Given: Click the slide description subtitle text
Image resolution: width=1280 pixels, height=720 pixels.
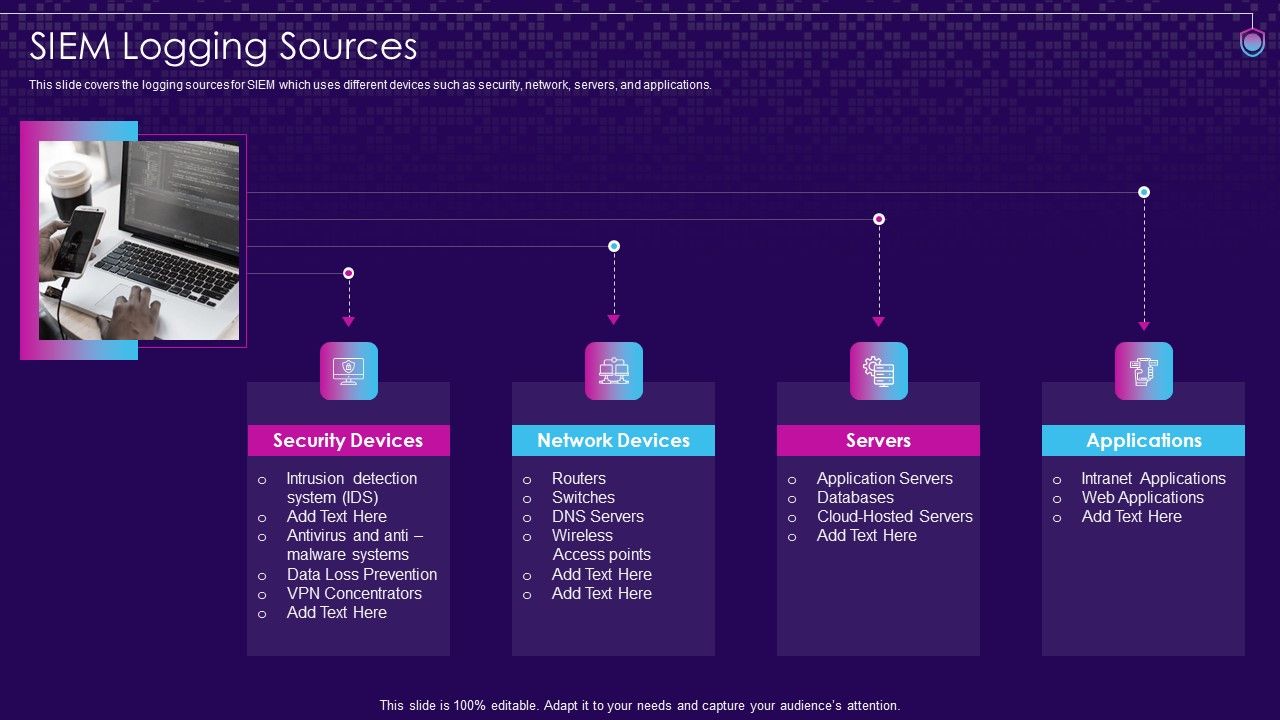Looking at the screenshot, I should point(370,85).
